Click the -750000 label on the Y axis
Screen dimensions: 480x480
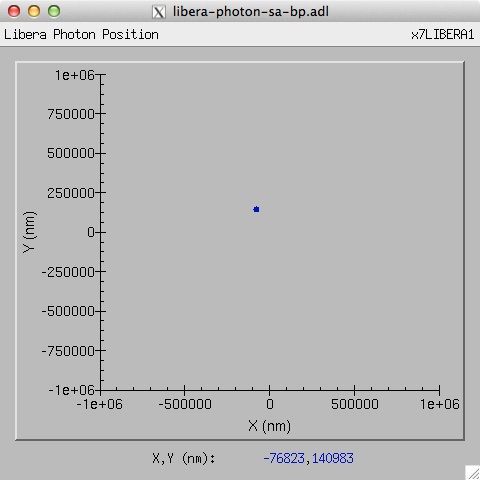[x=68, y=351]
